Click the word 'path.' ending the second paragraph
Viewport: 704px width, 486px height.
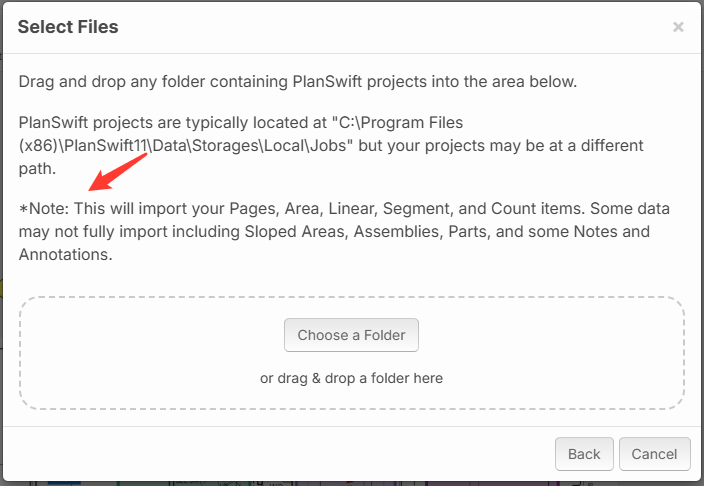point(37,169)
